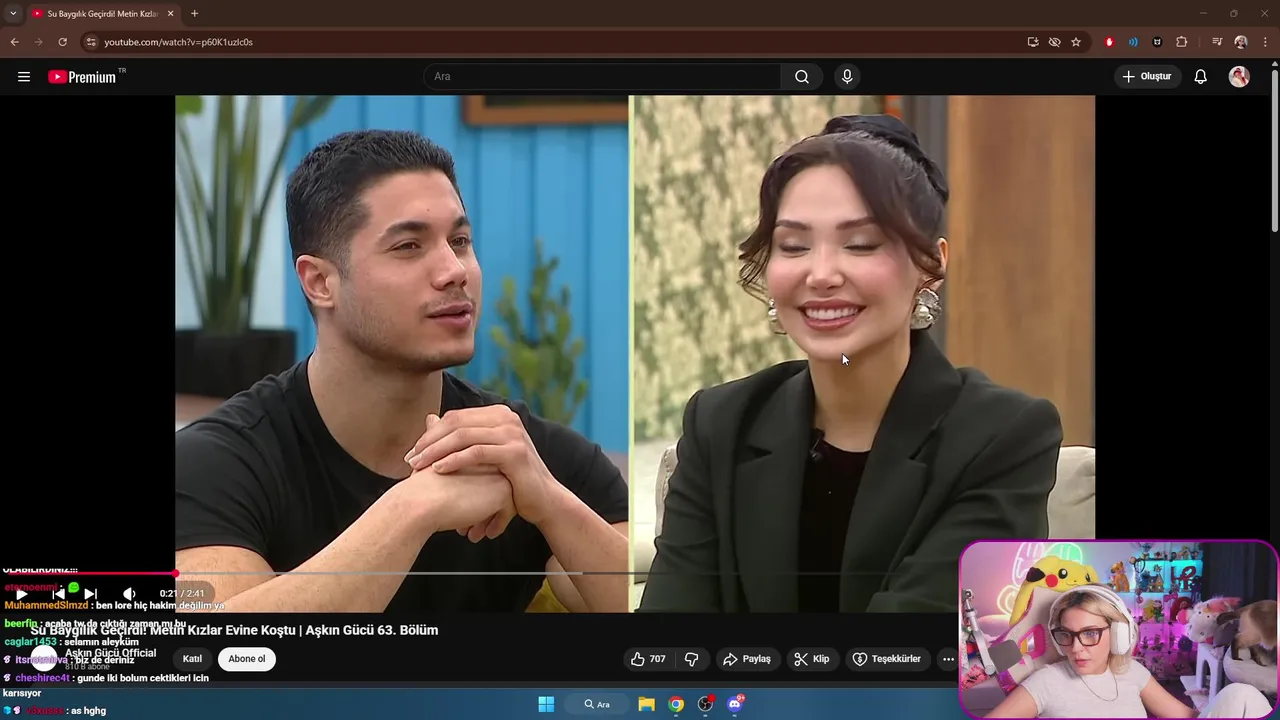Click the address bar URL
The image size is (1280, 720).
tap(178, 42)
